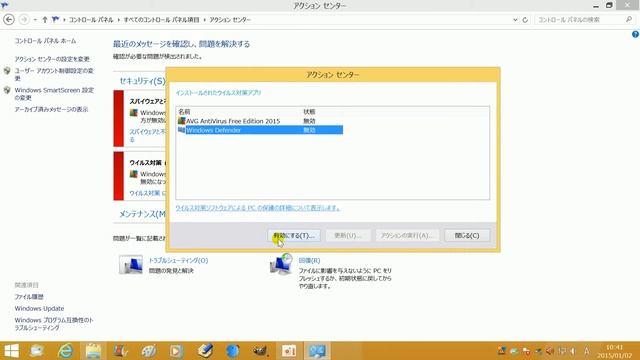Open the blue help question mark icon
Image resolution: width=640 pixels, height=360 pixels.
(x=636, y=35)
